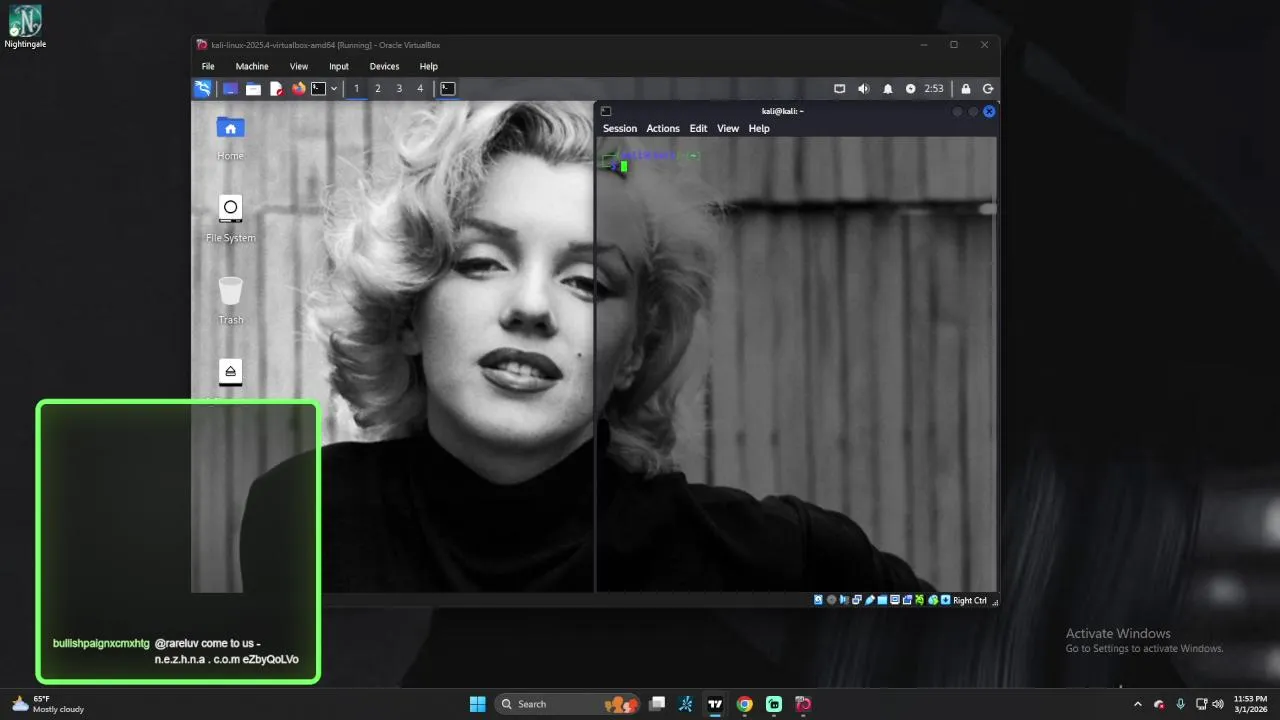Open Google Chrome from Windows taskbar
1280x720 pixels.
[744, 704]
